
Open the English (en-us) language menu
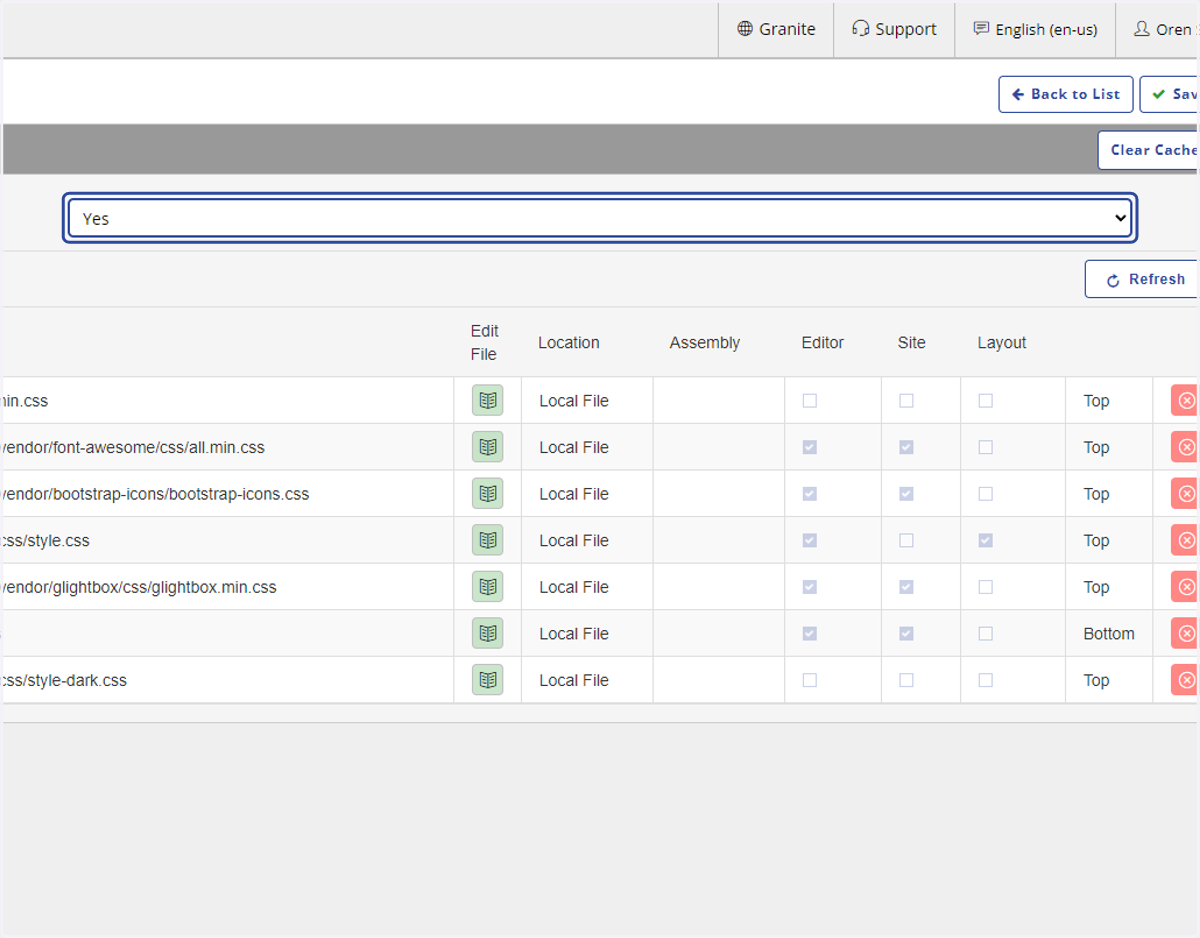click(1035, 29)
